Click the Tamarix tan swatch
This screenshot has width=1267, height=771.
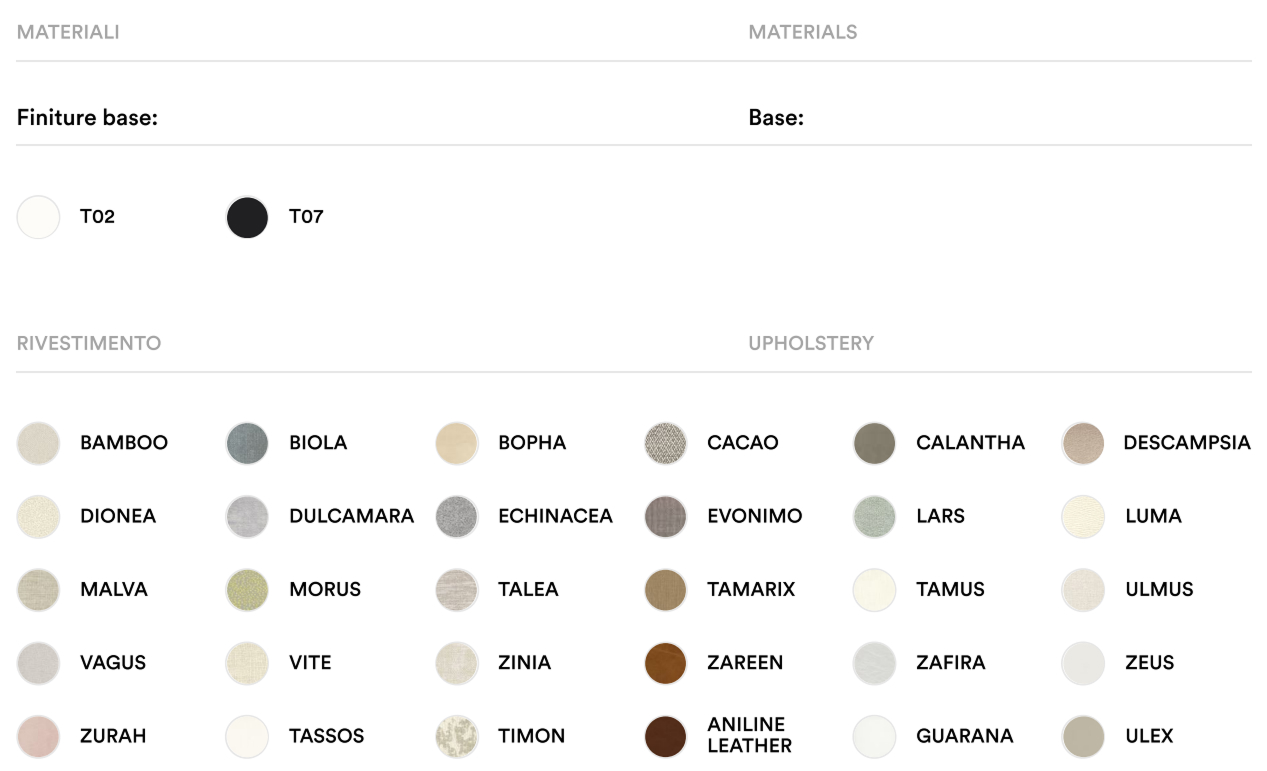pos(666,590)
